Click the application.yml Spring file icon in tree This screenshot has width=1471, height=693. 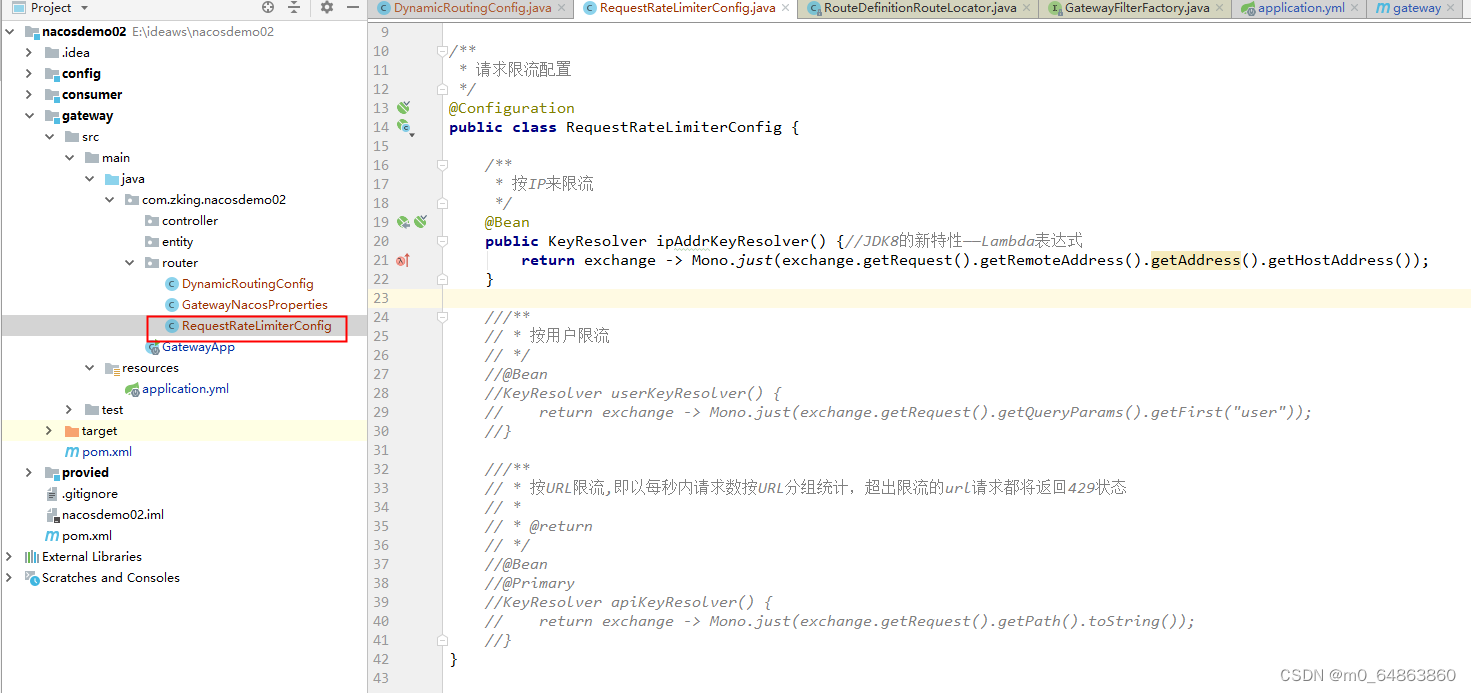(x=132, y=389)
